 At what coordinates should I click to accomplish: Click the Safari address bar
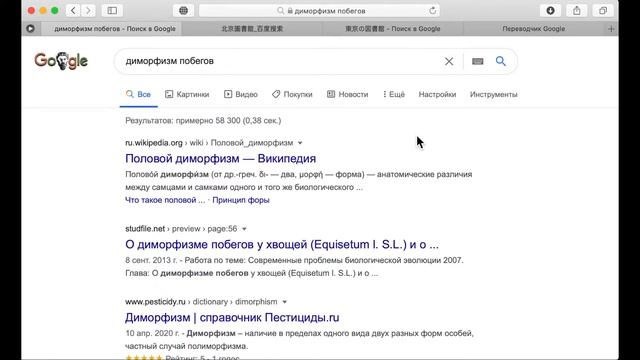pos(319,11)
